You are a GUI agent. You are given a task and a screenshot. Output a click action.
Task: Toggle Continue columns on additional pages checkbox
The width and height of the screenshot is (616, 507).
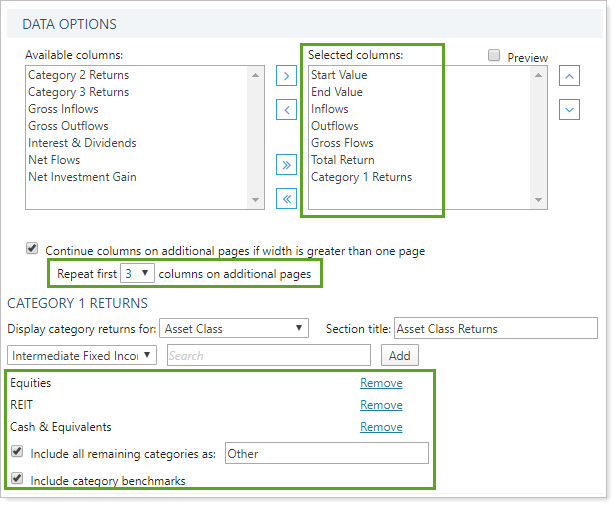[33, 250]
